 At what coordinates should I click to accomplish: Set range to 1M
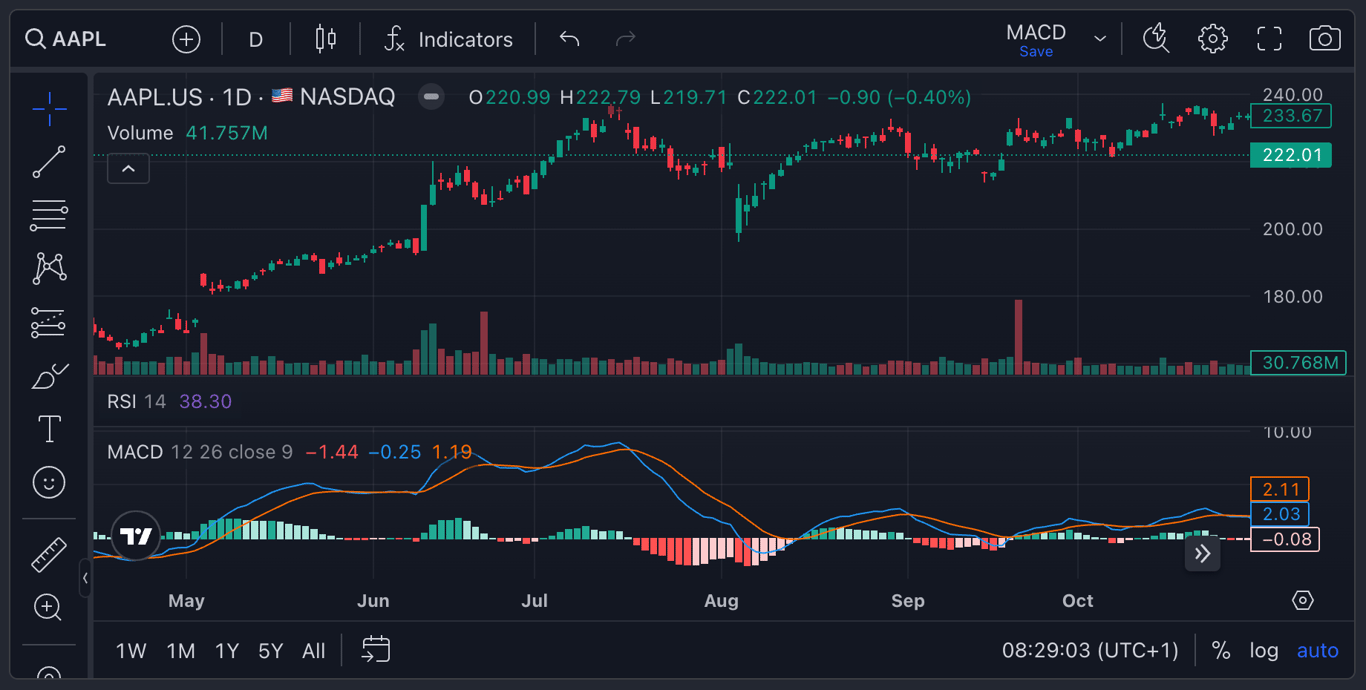[x=181, y=651]
